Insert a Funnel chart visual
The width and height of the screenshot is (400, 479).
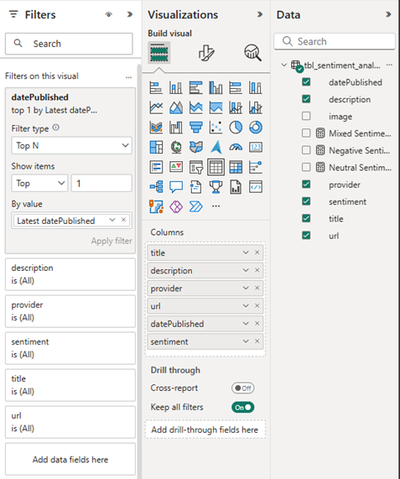pos(196,127)
